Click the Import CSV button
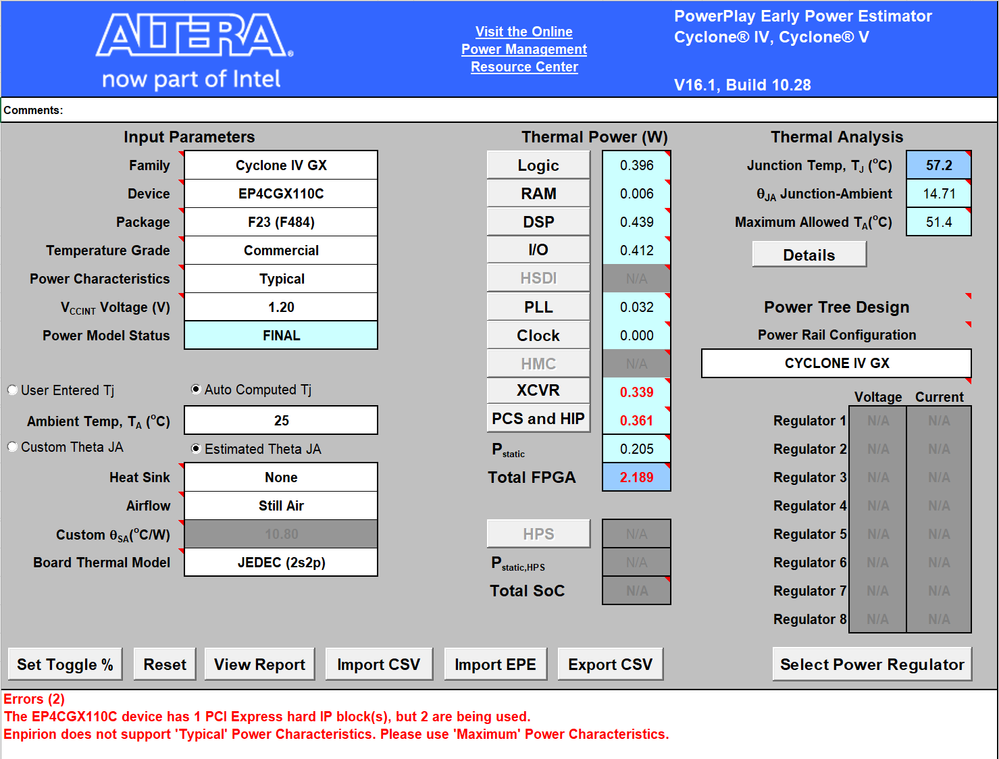 (379, 665)
